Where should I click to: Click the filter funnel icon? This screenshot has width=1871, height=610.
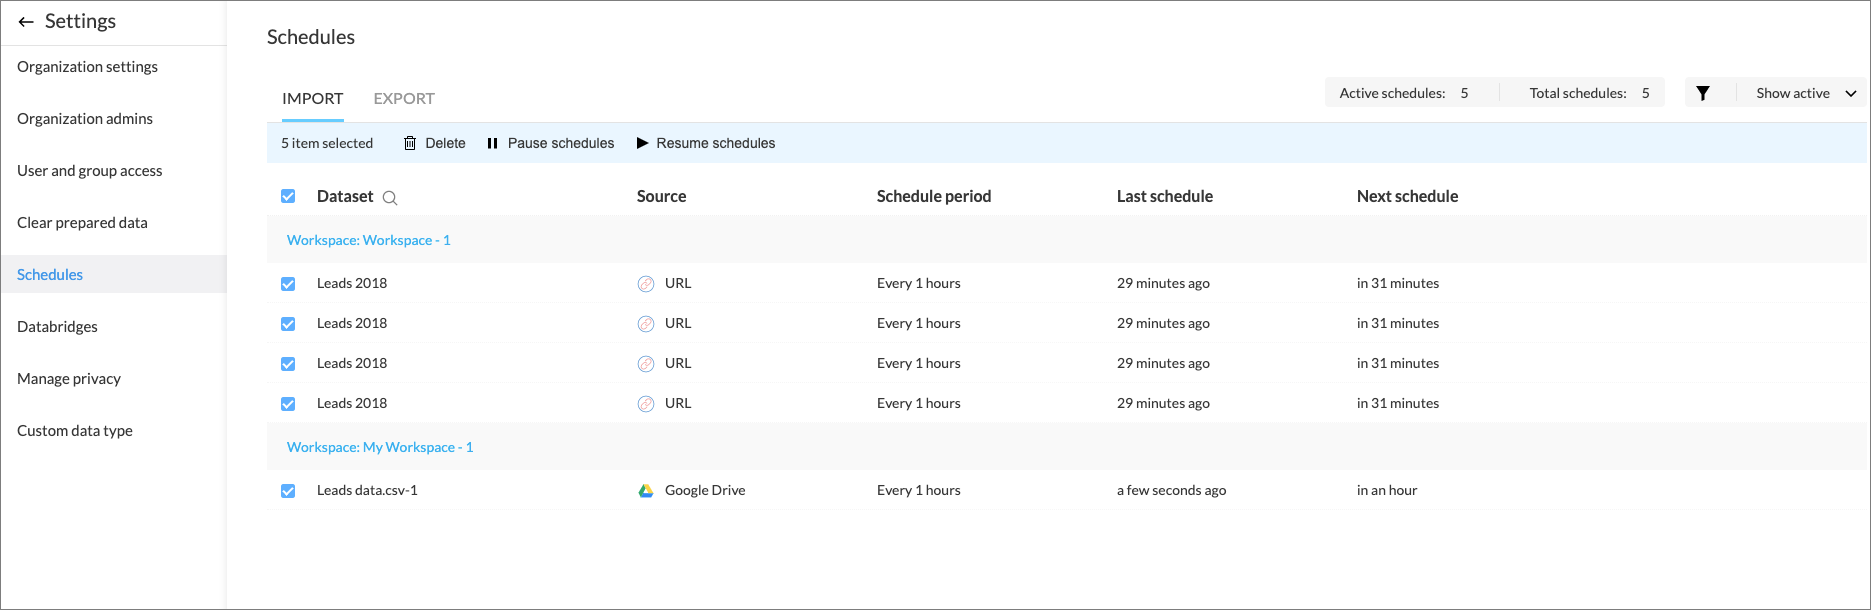1702,93
